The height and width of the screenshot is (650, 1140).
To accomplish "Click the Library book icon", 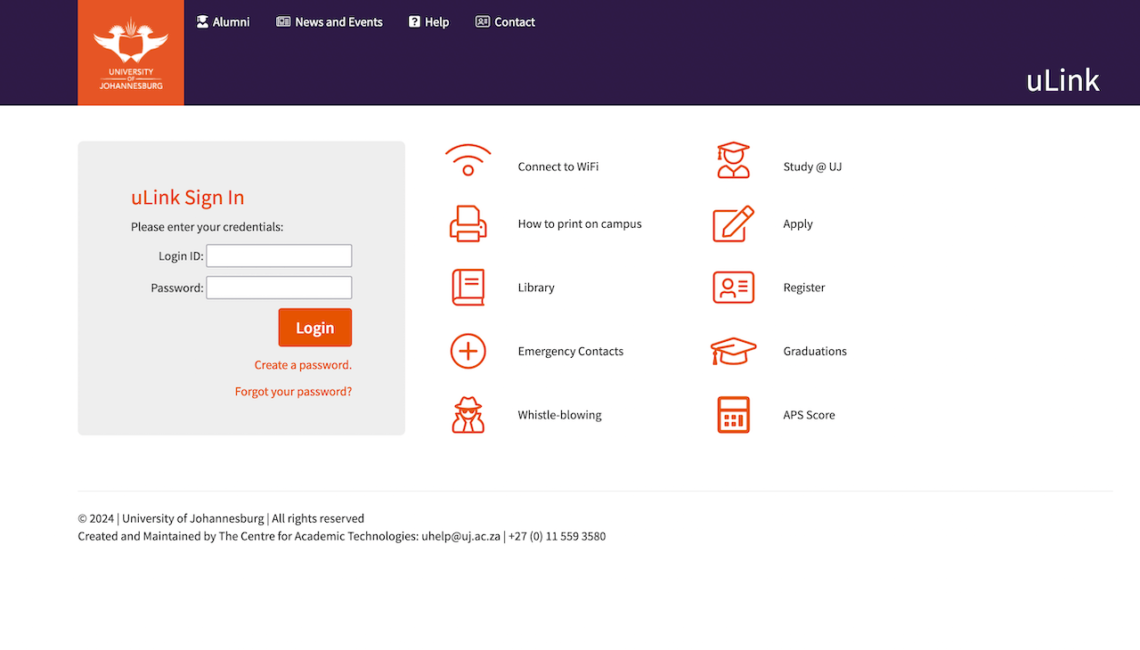I will pos(468,287).
